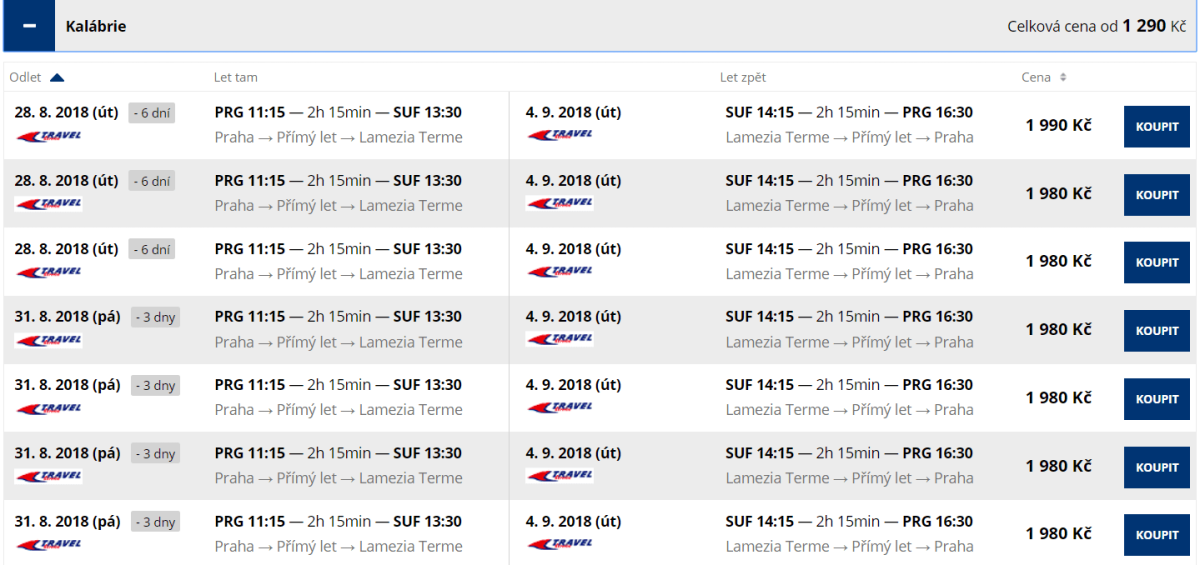Click the Kalábrie destination header title
The height and width of the screenshot is (565, 1200).
[x=96, y=26]
